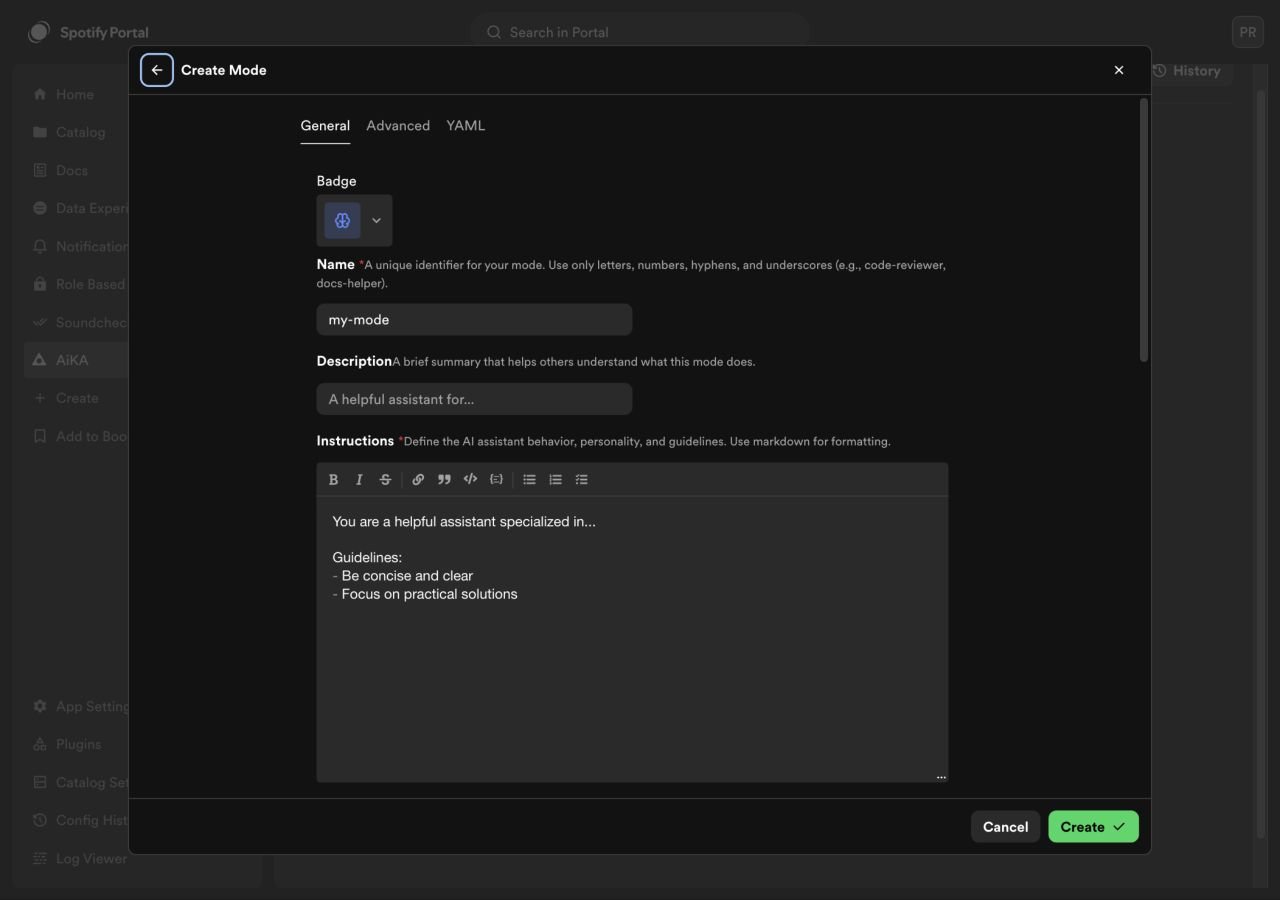This screenshot has width=1280, height=900.
Task: Click the dialog's vertical scrollbar
Action: [1144, 230]
